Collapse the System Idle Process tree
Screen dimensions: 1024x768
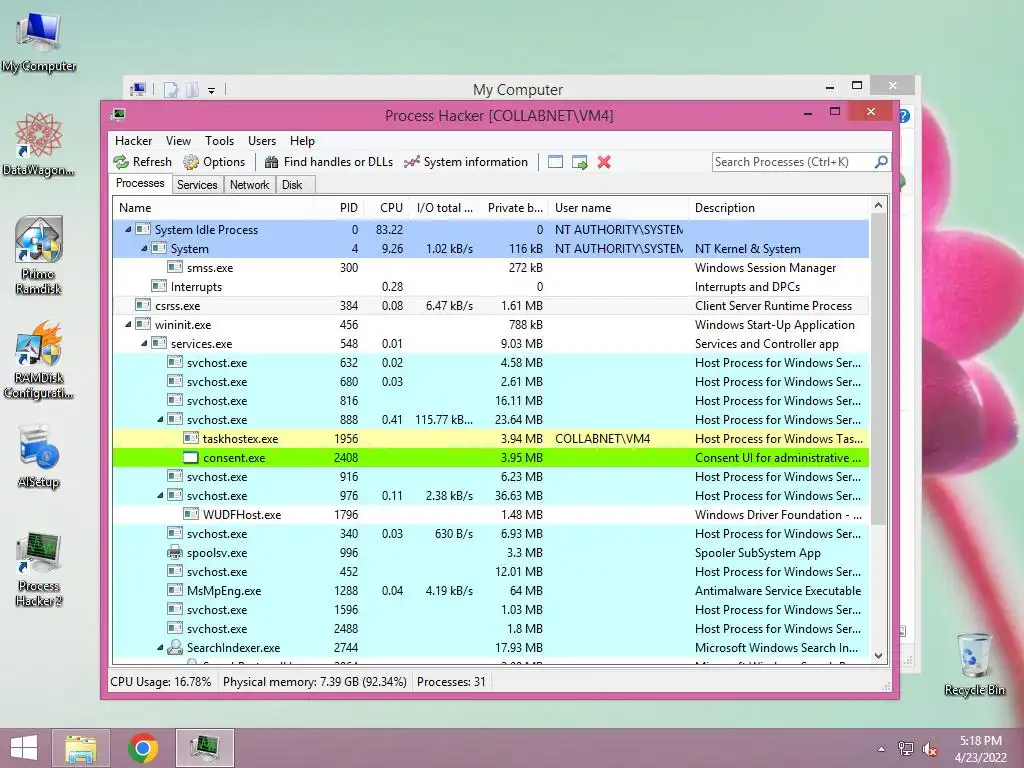pos(128,229)
